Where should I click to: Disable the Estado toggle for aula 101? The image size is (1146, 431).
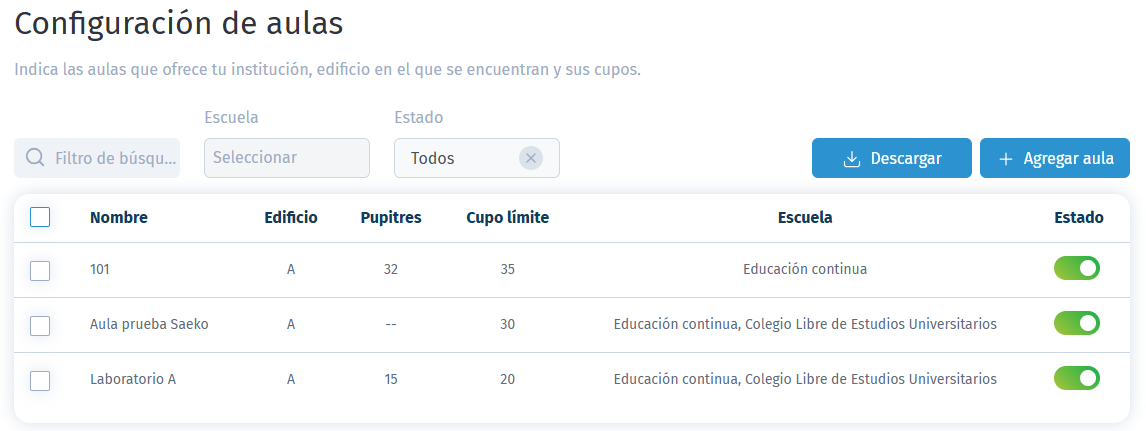[x=1077, y=268]
